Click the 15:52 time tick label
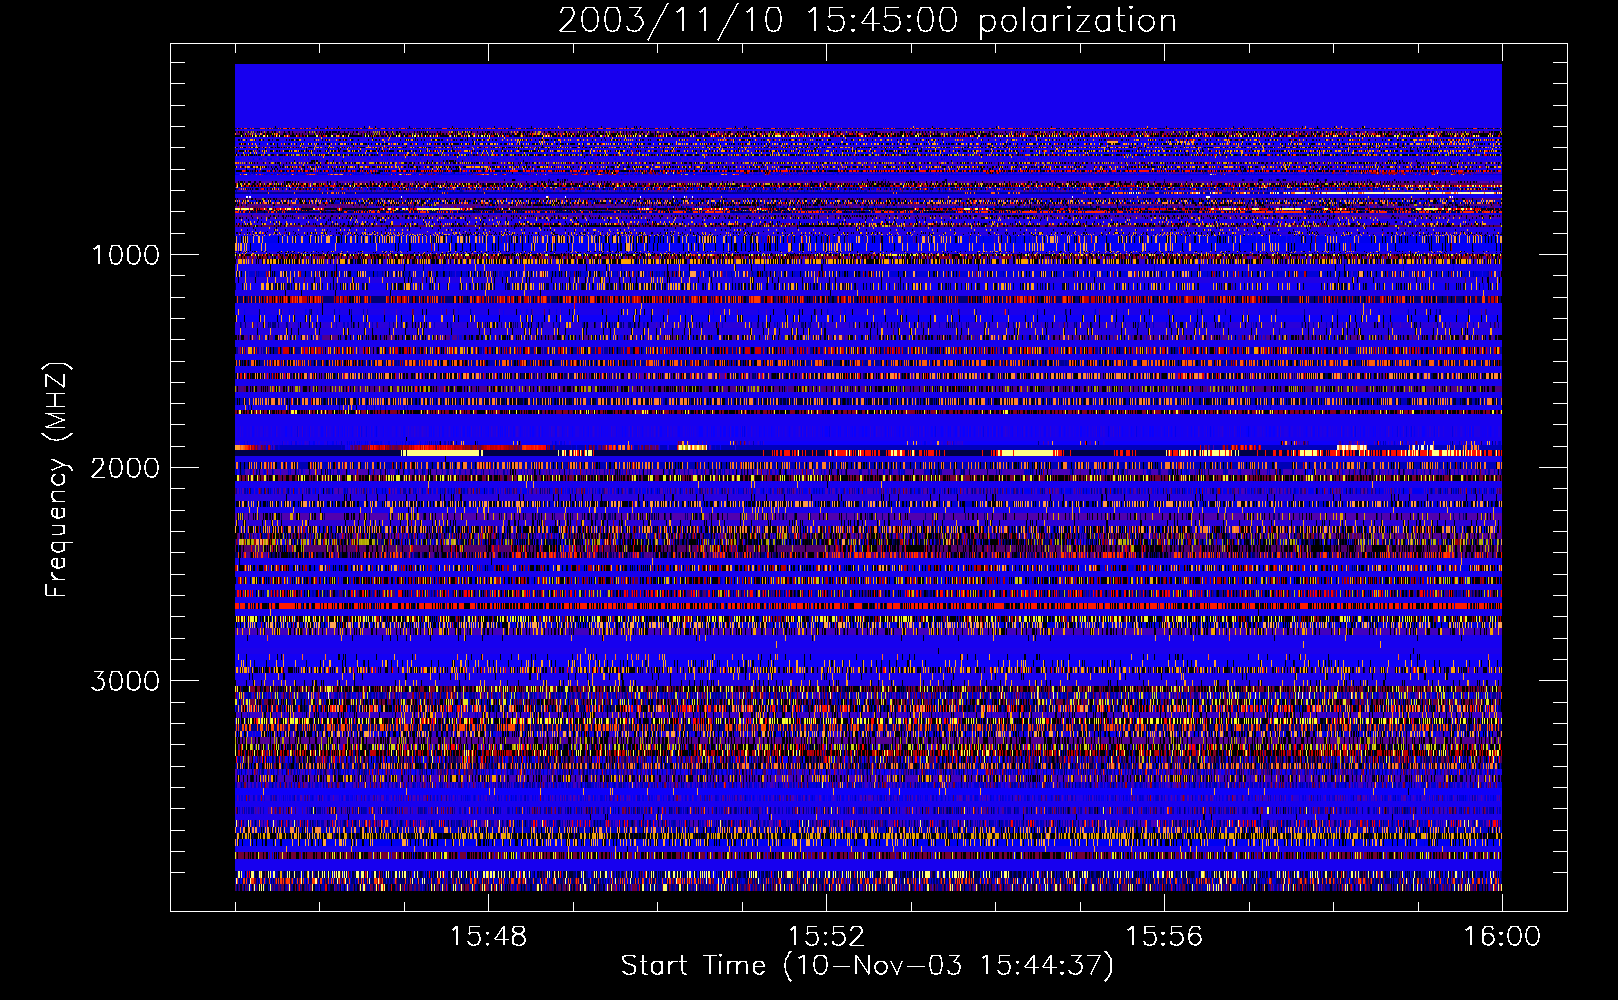Viewport: 1618px width, 1000px height. tap(826, 937)
